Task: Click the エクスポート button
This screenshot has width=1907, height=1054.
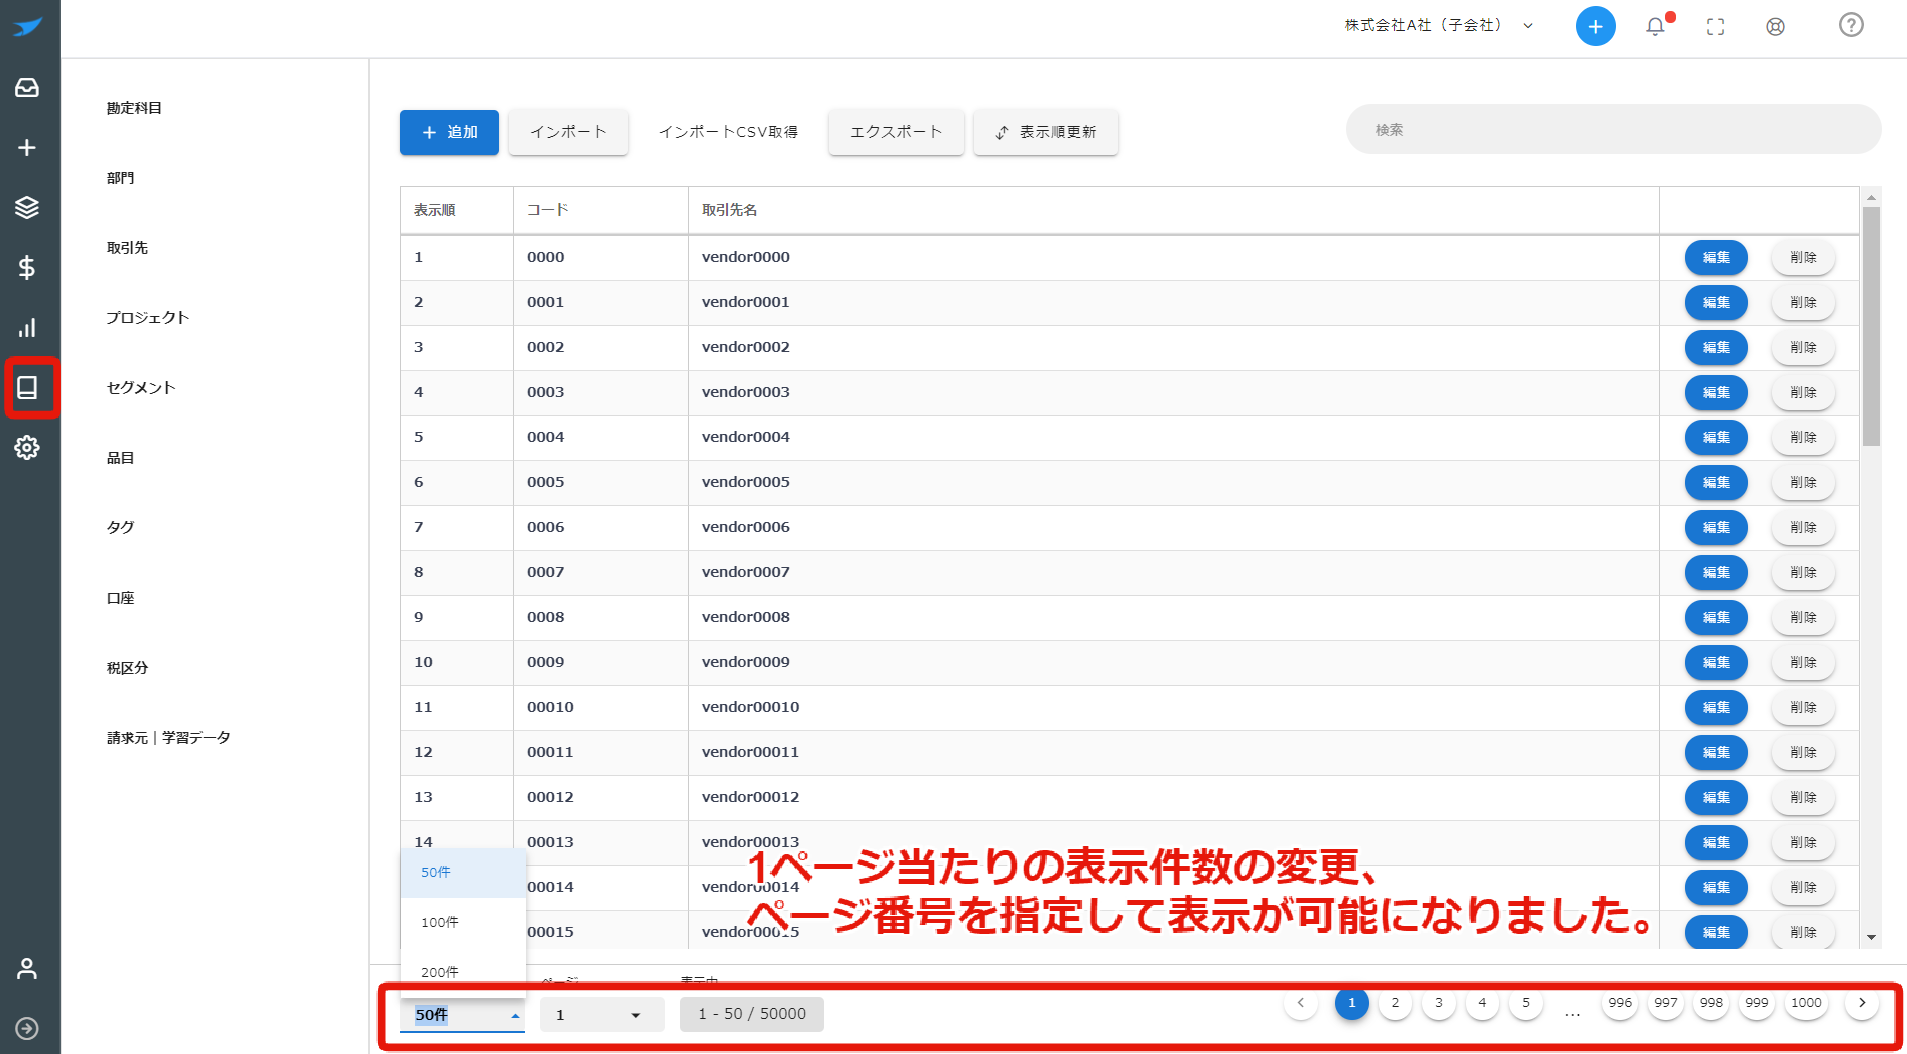Action: tap(896, 132)
